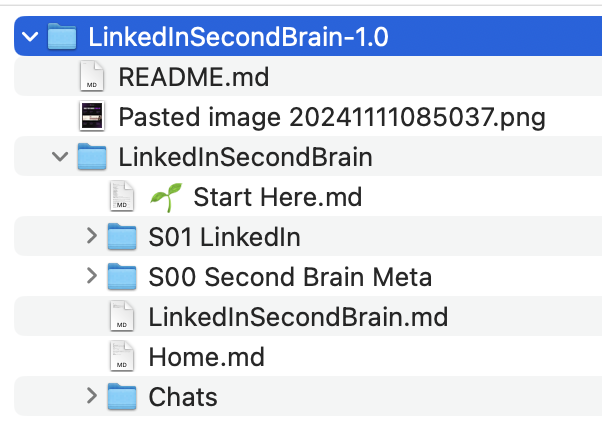This screenshot has width=602, height=422.
Task: Click the Chats folder icon
Action: (122, 397)
